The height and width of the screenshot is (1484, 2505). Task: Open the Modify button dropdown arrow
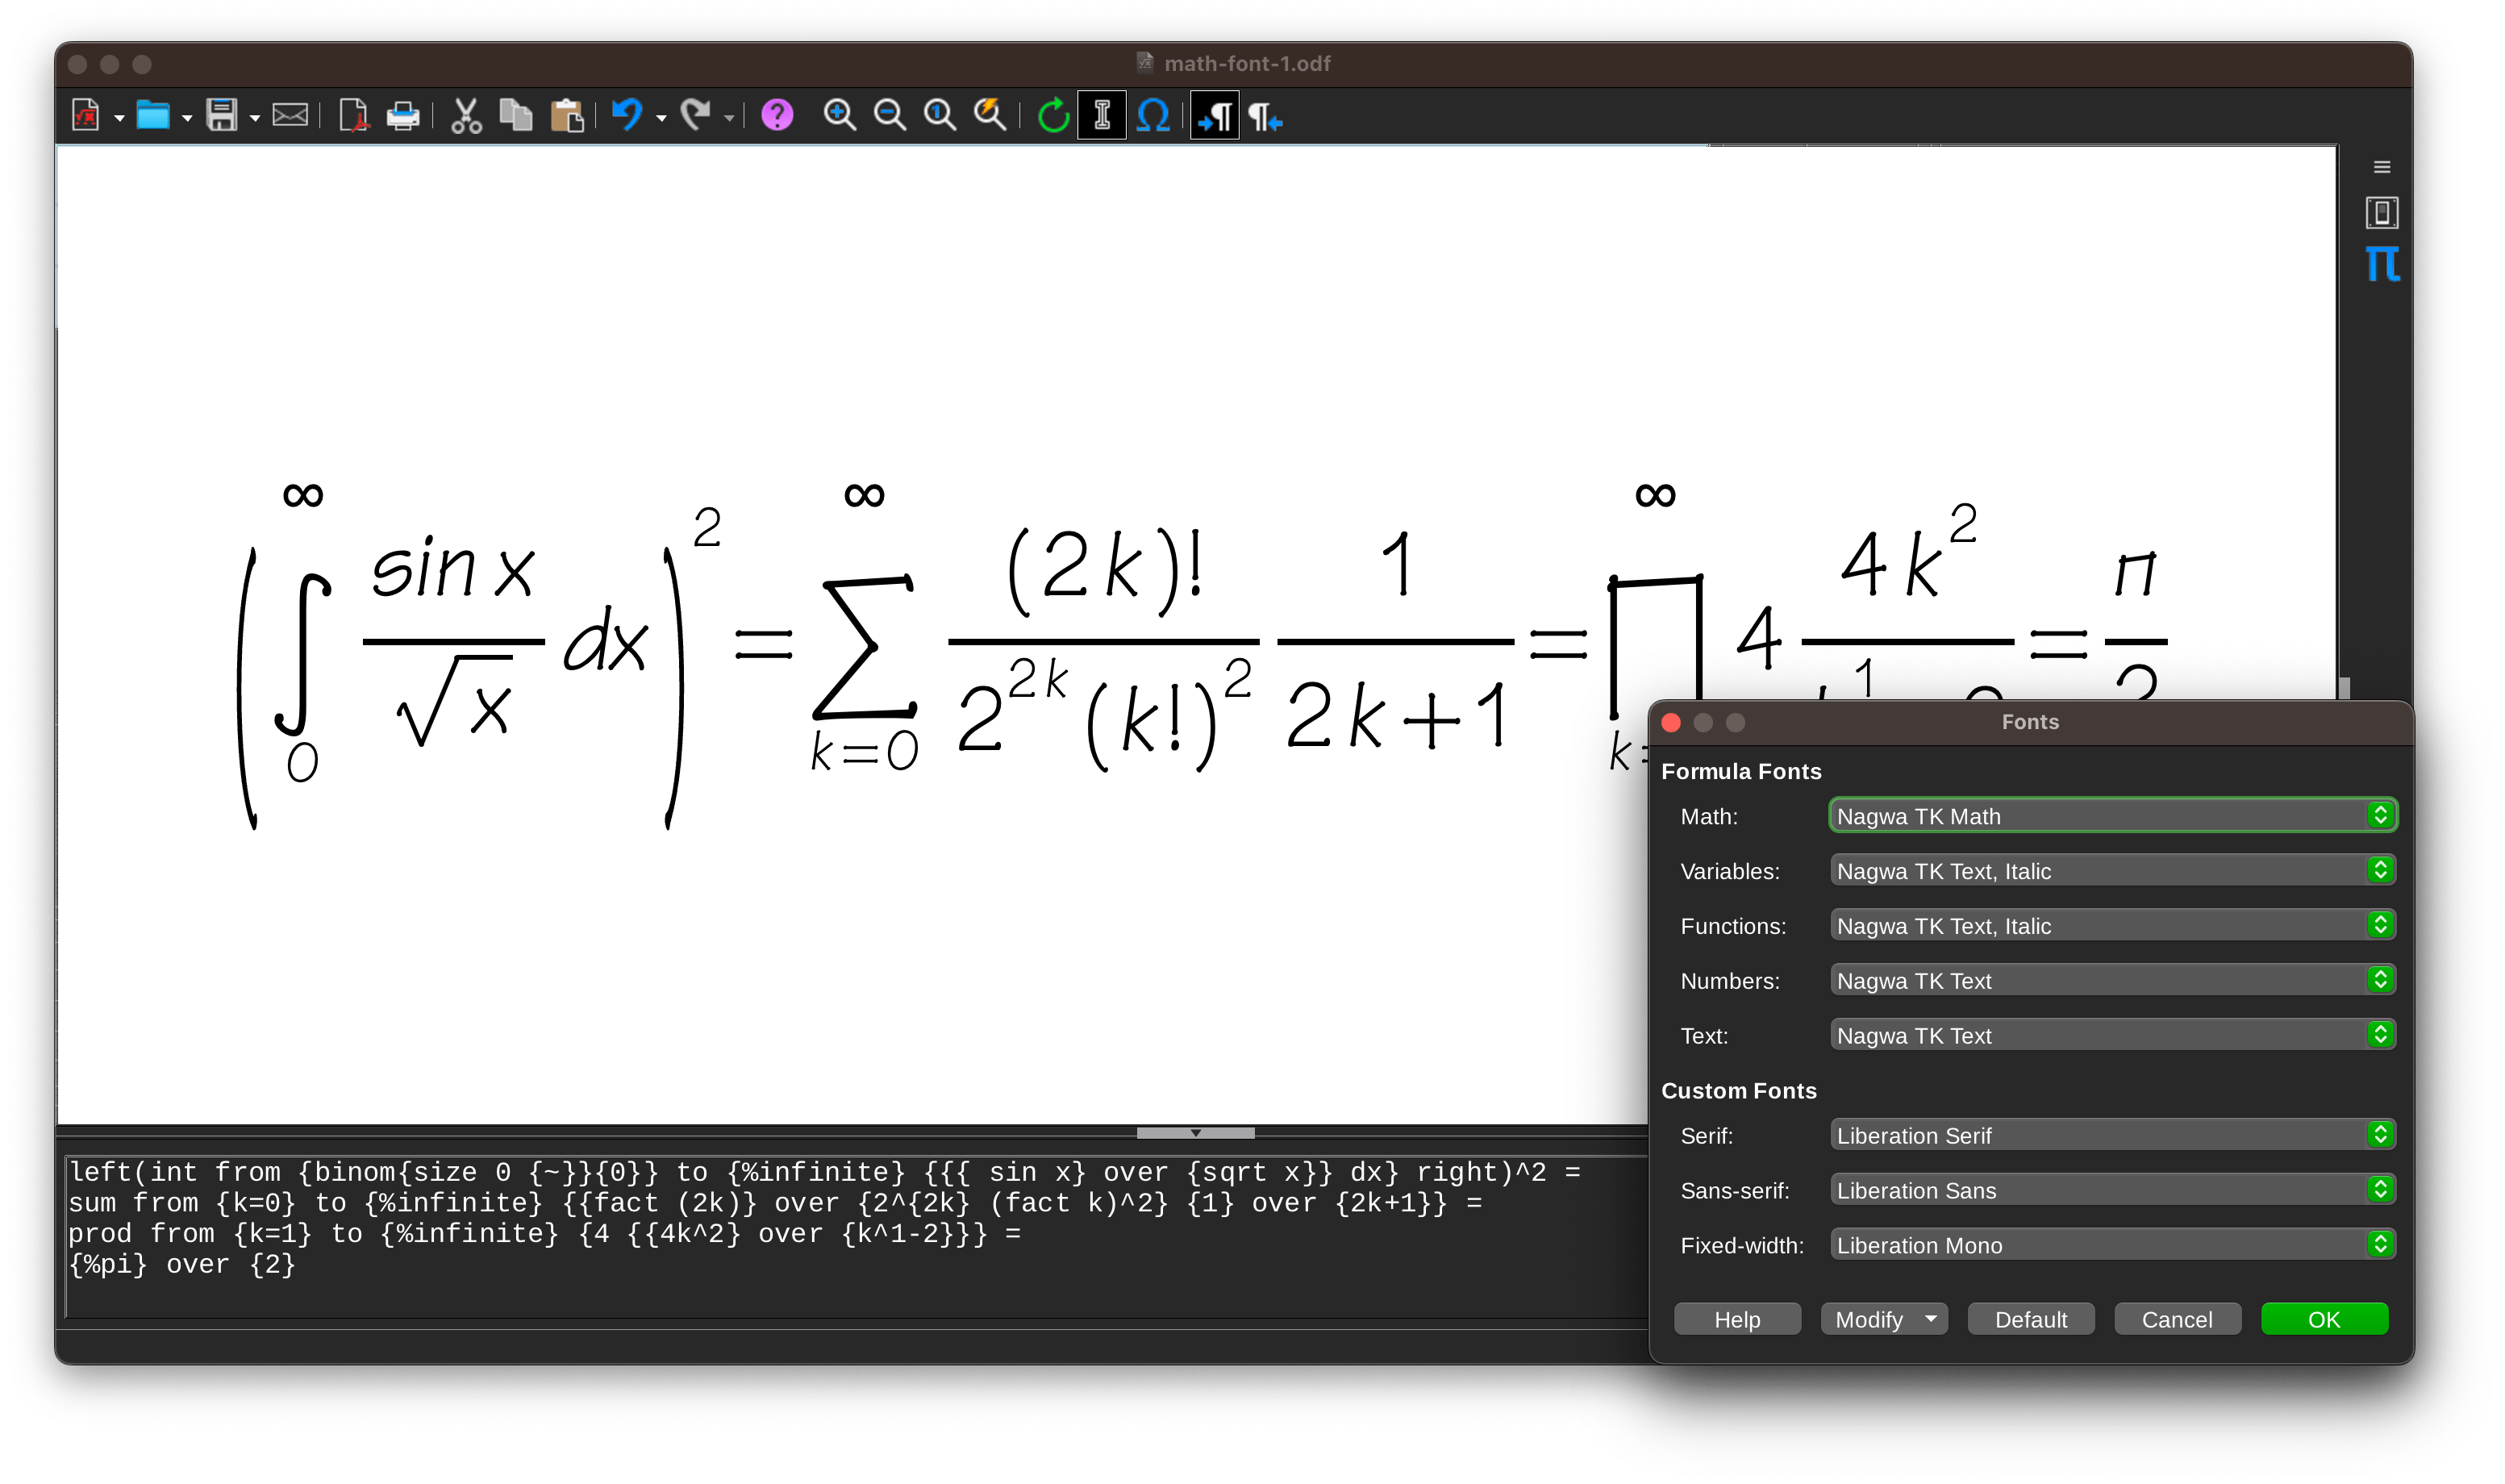(x=1930, y=1319)
